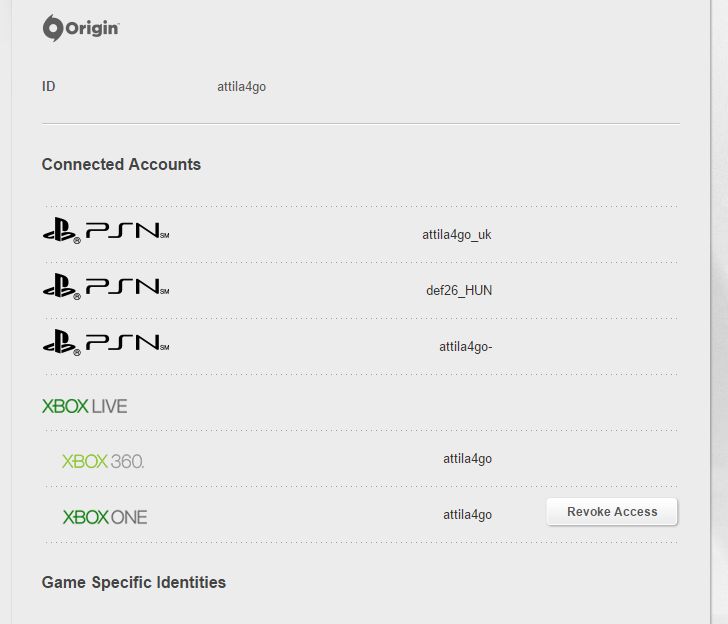Click PlayStation symbol beside def26_HUN

coord(60,287)
